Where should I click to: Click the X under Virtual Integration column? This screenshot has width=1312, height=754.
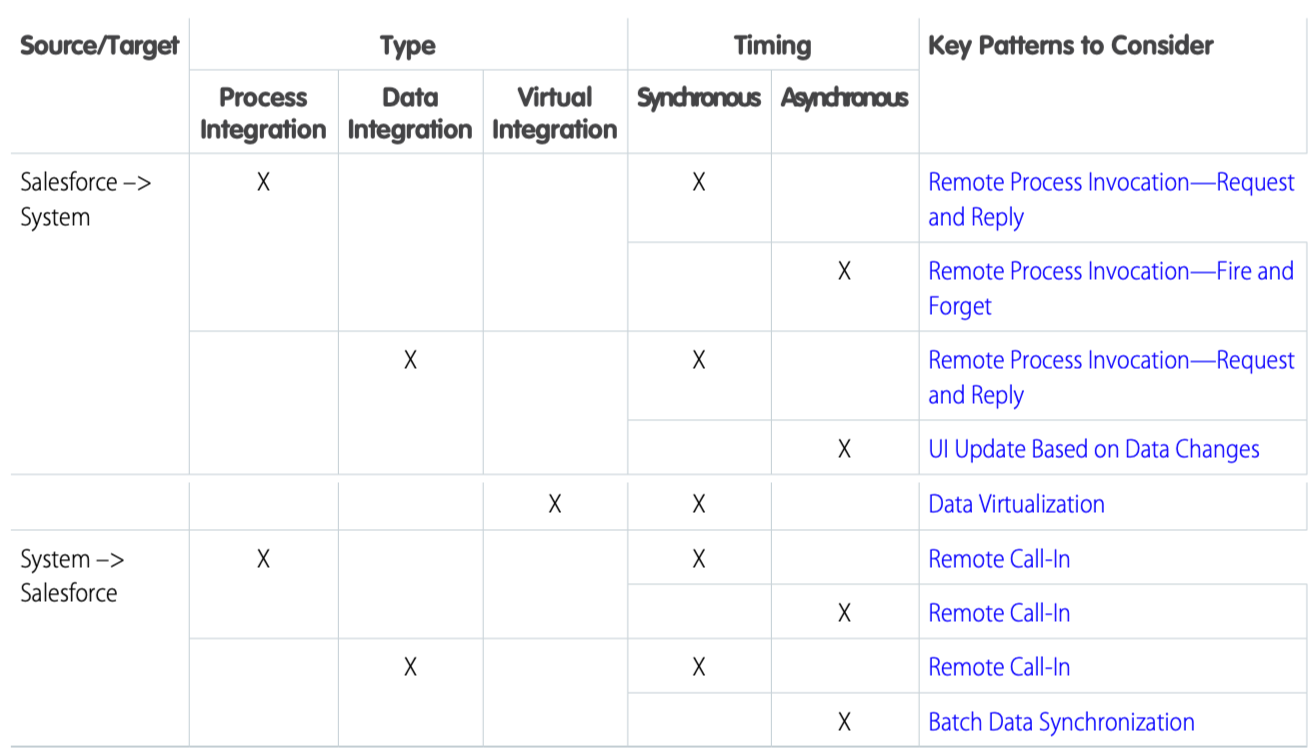coord(555,504)
